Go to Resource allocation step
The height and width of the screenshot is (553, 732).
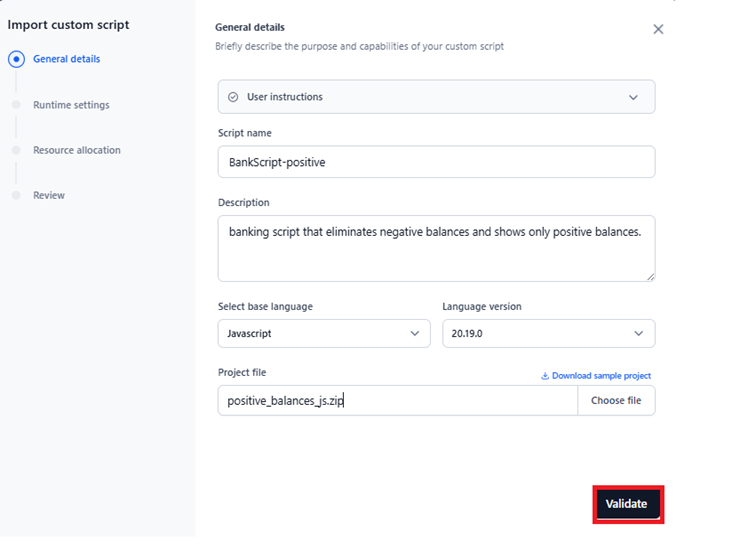[77, 150]
